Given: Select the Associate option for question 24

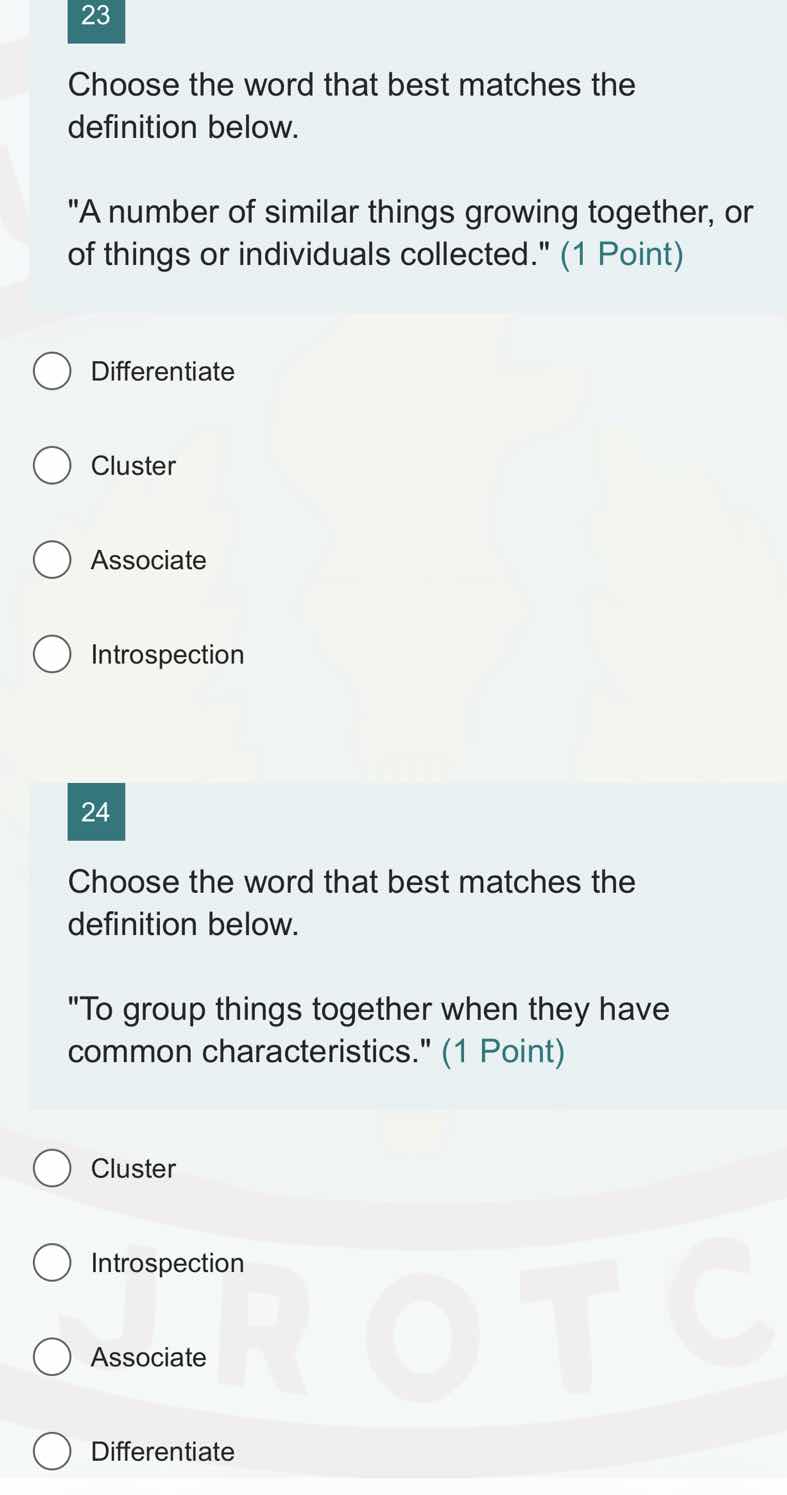Looking at the screenshot, I should click(52, 1356).
